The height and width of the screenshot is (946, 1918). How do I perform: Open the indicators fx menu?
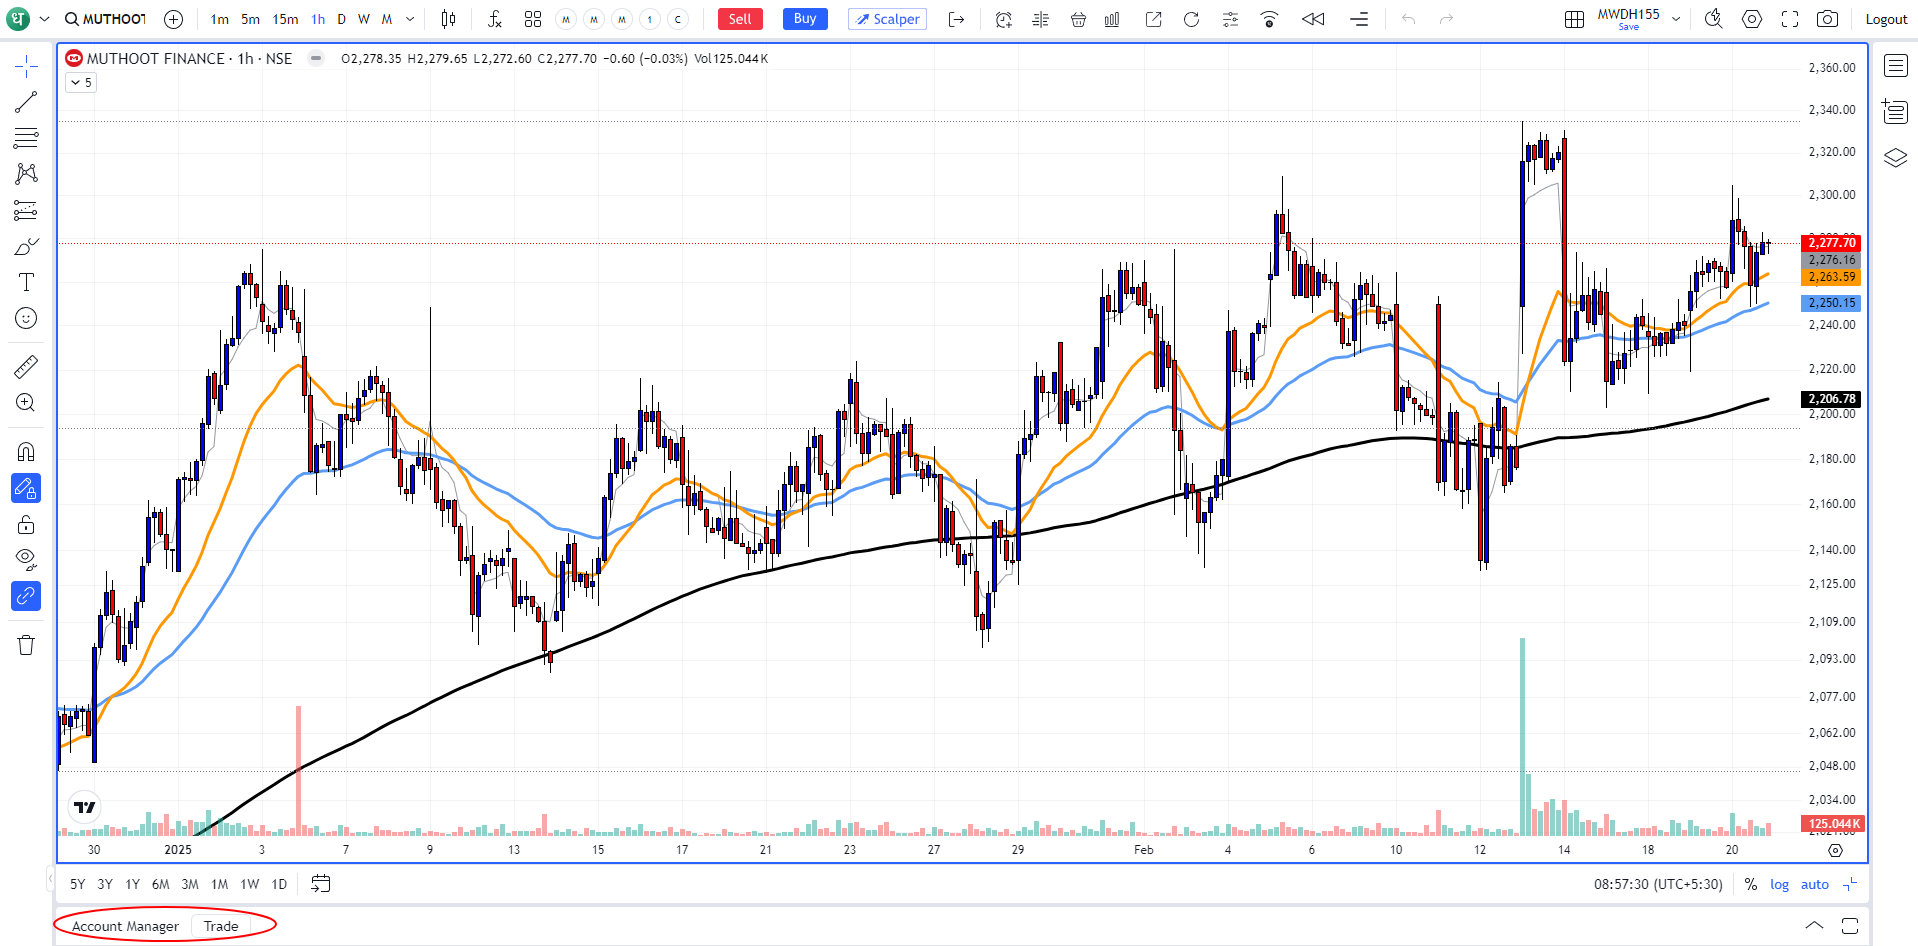point(494,19)
